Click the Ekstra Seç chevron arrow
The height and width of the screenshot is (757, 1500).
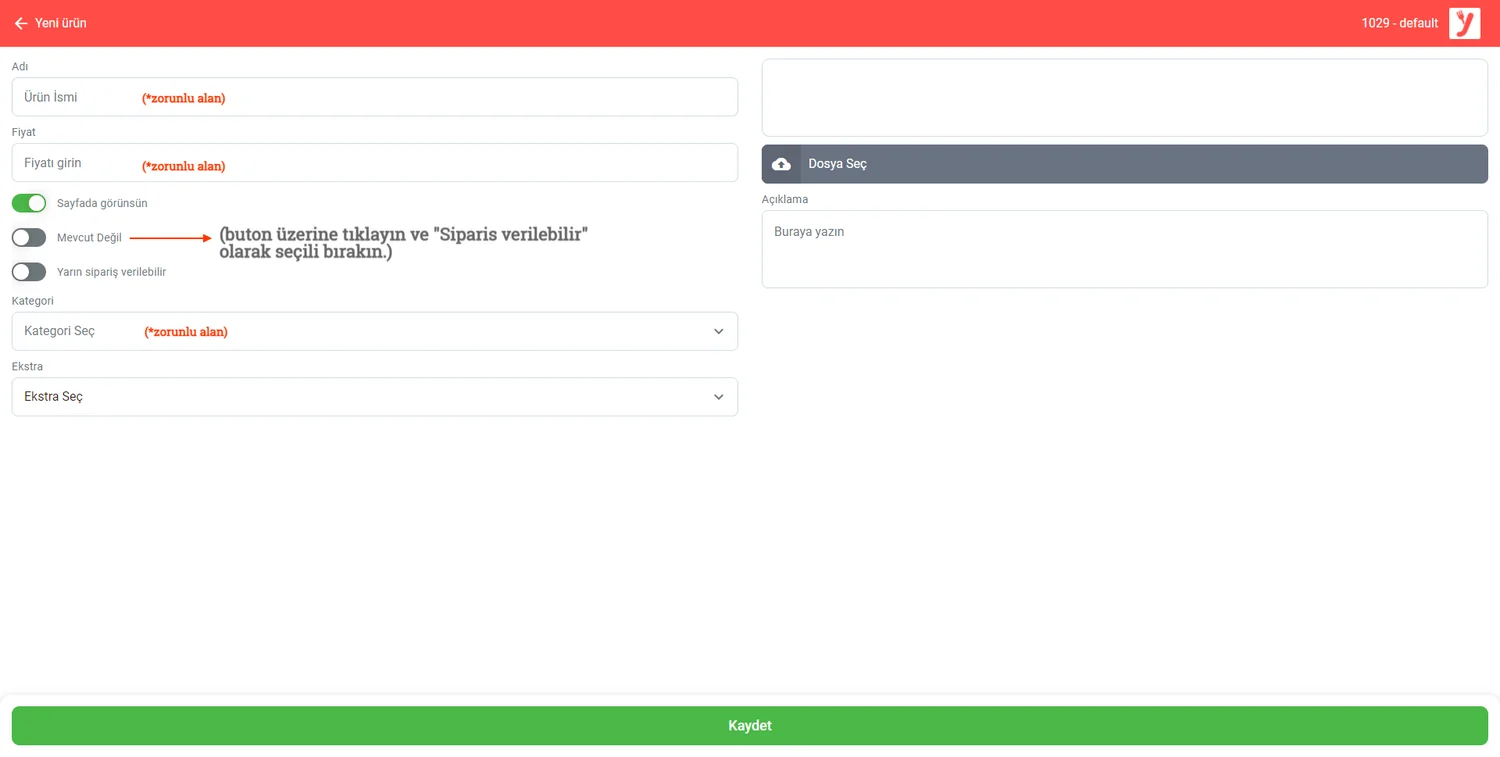(718, 397)
